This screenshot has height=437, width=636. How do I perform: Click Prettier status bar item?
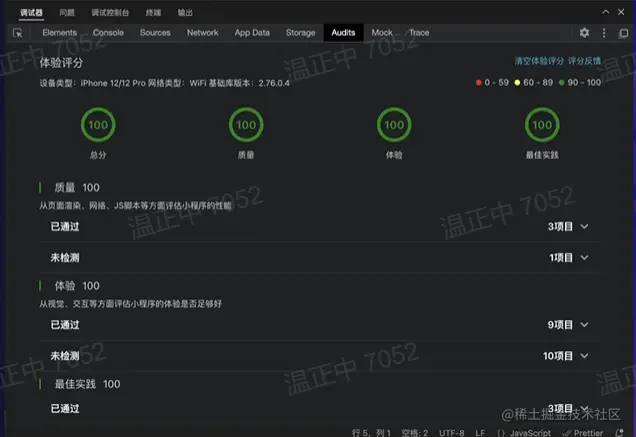pos(583,433)
